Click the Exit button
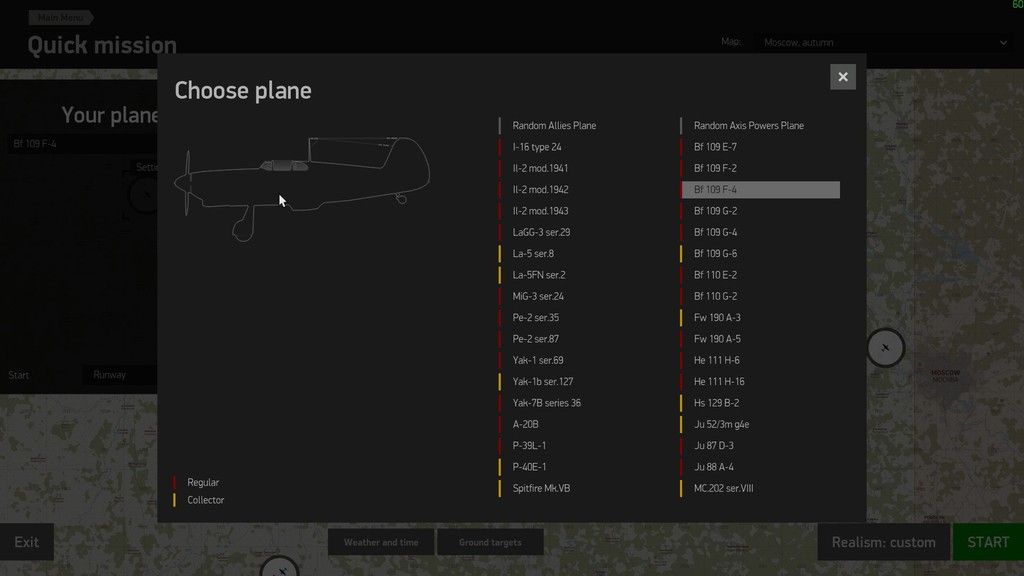 (x=27, y=542)
